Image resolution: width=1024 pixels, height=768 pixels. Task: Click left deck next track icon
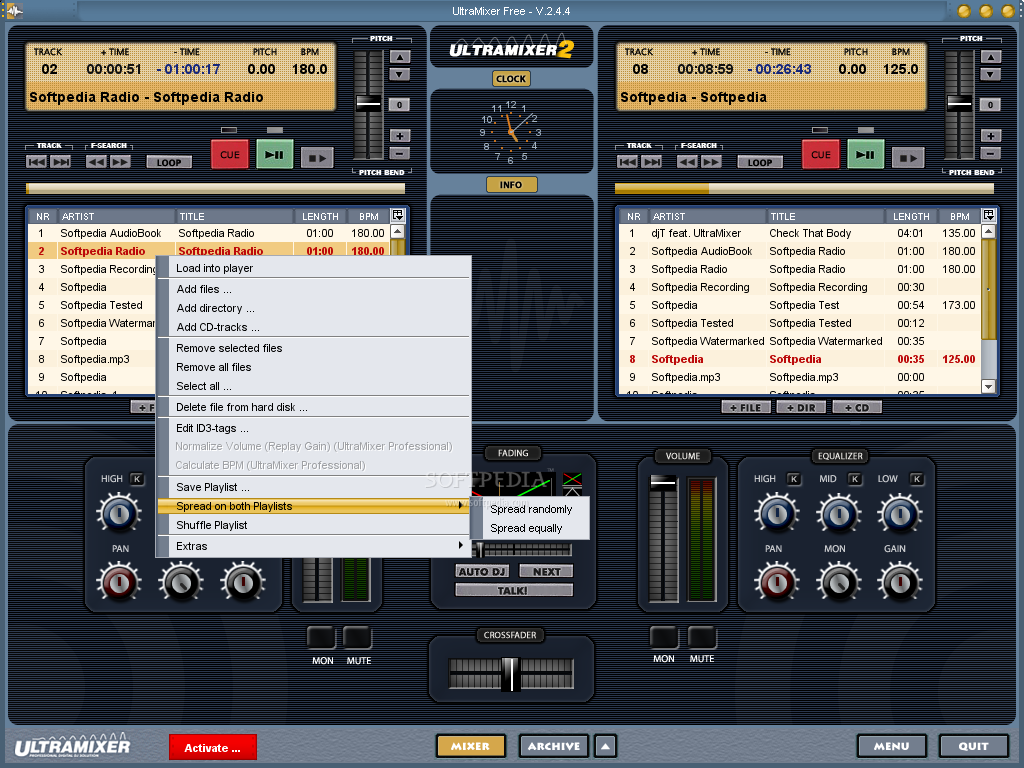61,162
